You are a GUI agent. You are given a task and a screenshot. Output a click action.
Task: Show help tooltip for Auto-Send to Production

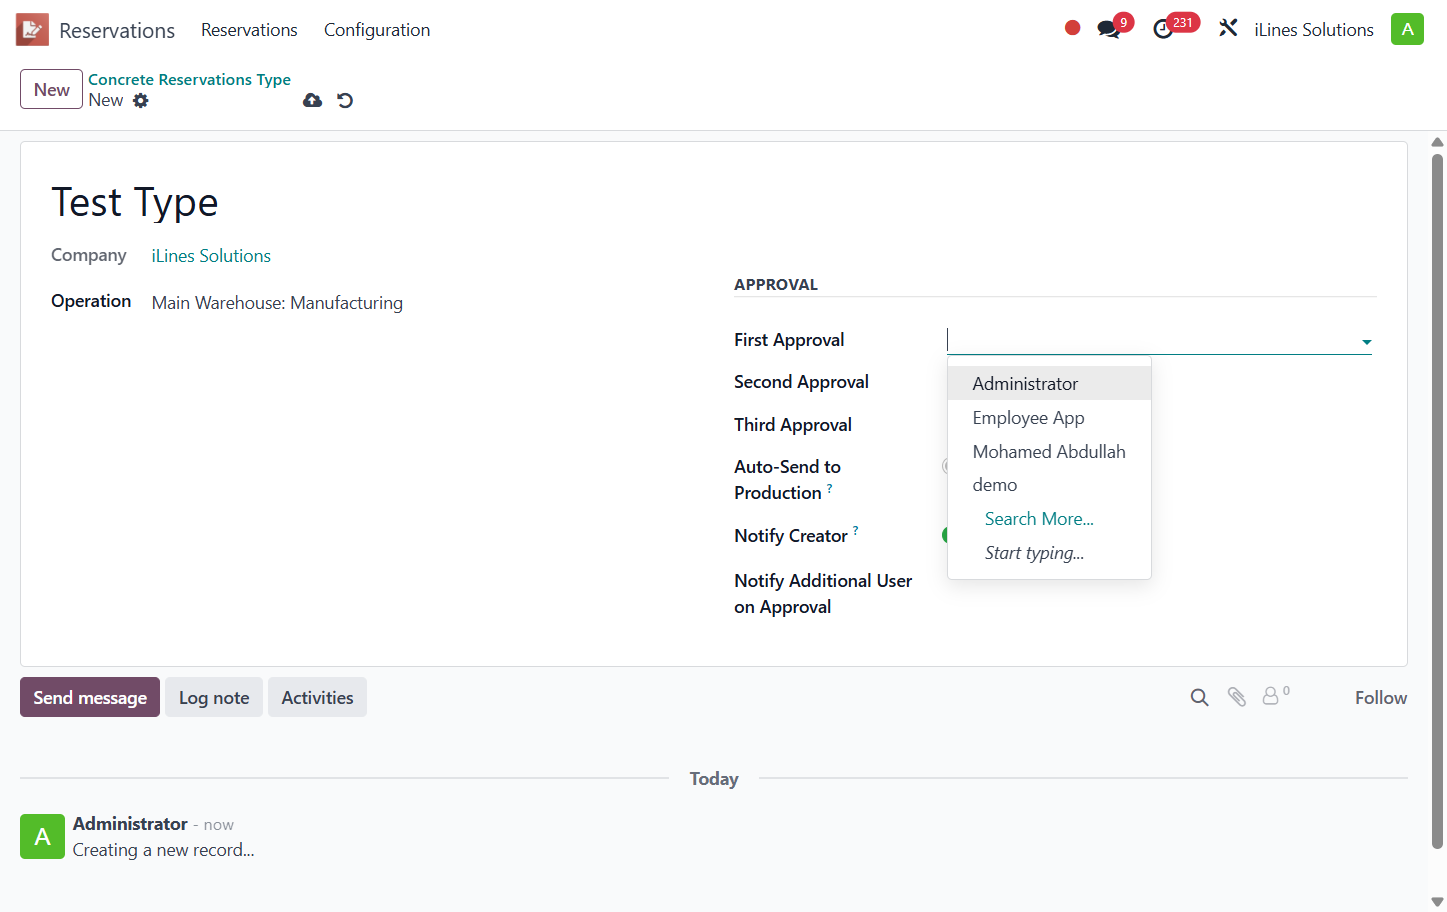pyautogui.click(x=829, y=487)
